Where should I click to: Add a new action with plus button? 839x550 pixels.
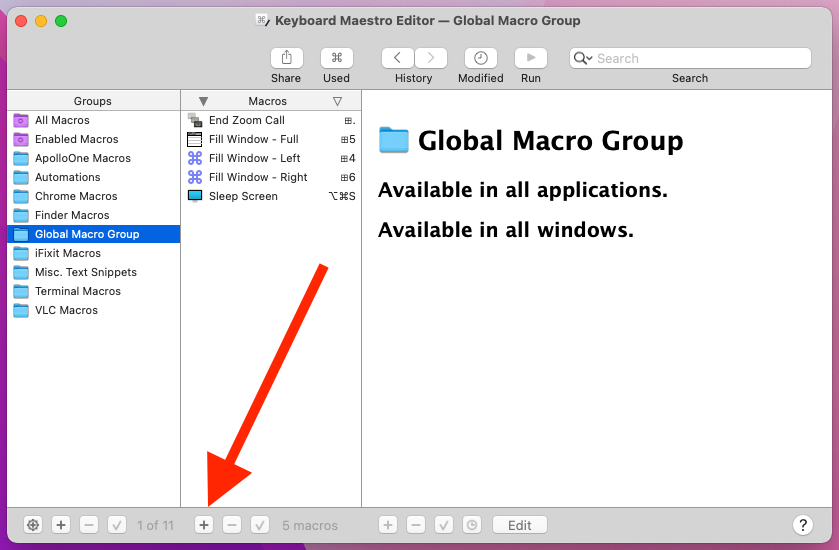[388, 525]
